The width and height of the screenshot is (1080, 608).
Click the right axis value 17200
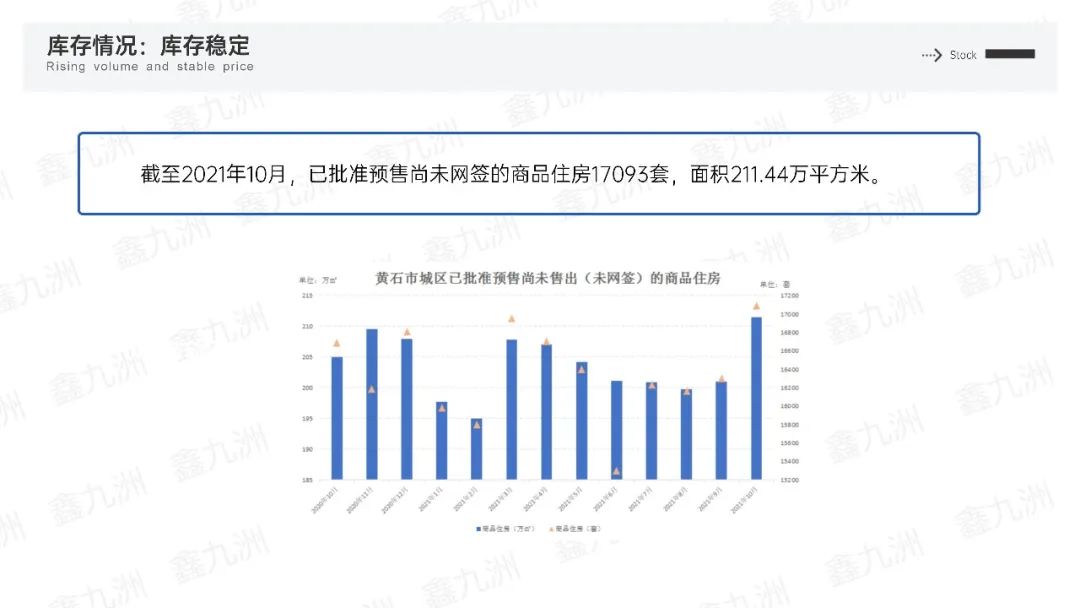(789, 295)
